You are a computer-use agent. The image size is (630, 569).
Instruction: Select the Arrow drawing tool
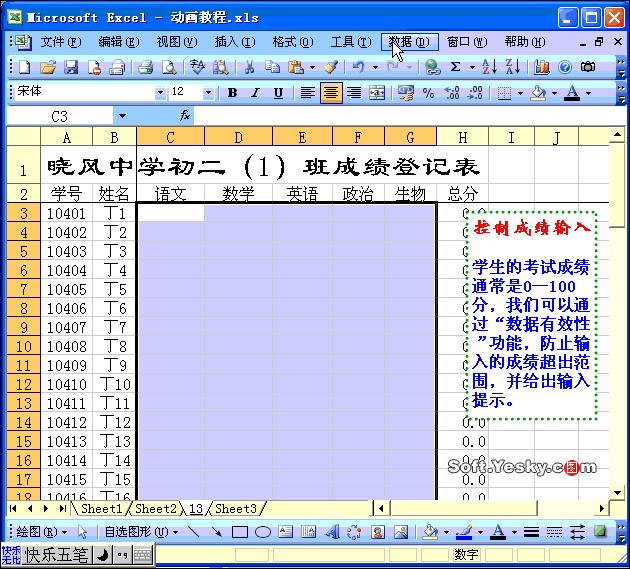click(x=217, y=532)
